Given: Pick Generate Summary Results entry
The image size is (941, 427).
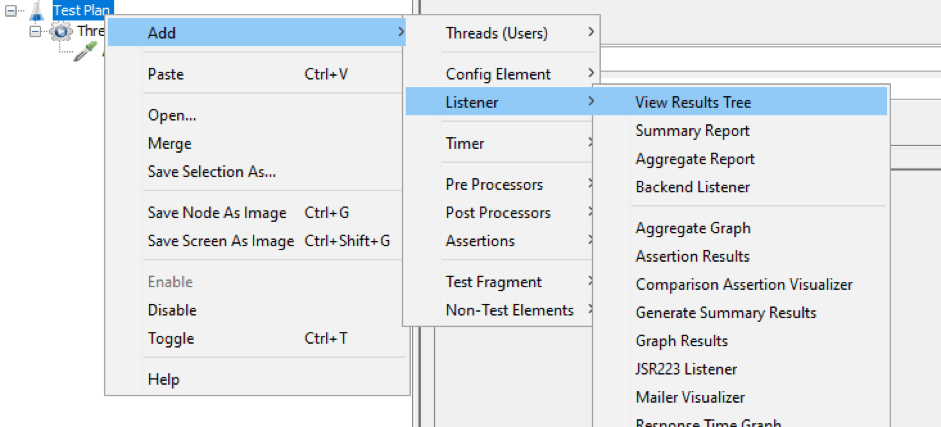Looking at the screenshot, I should (x=726, y=313).
